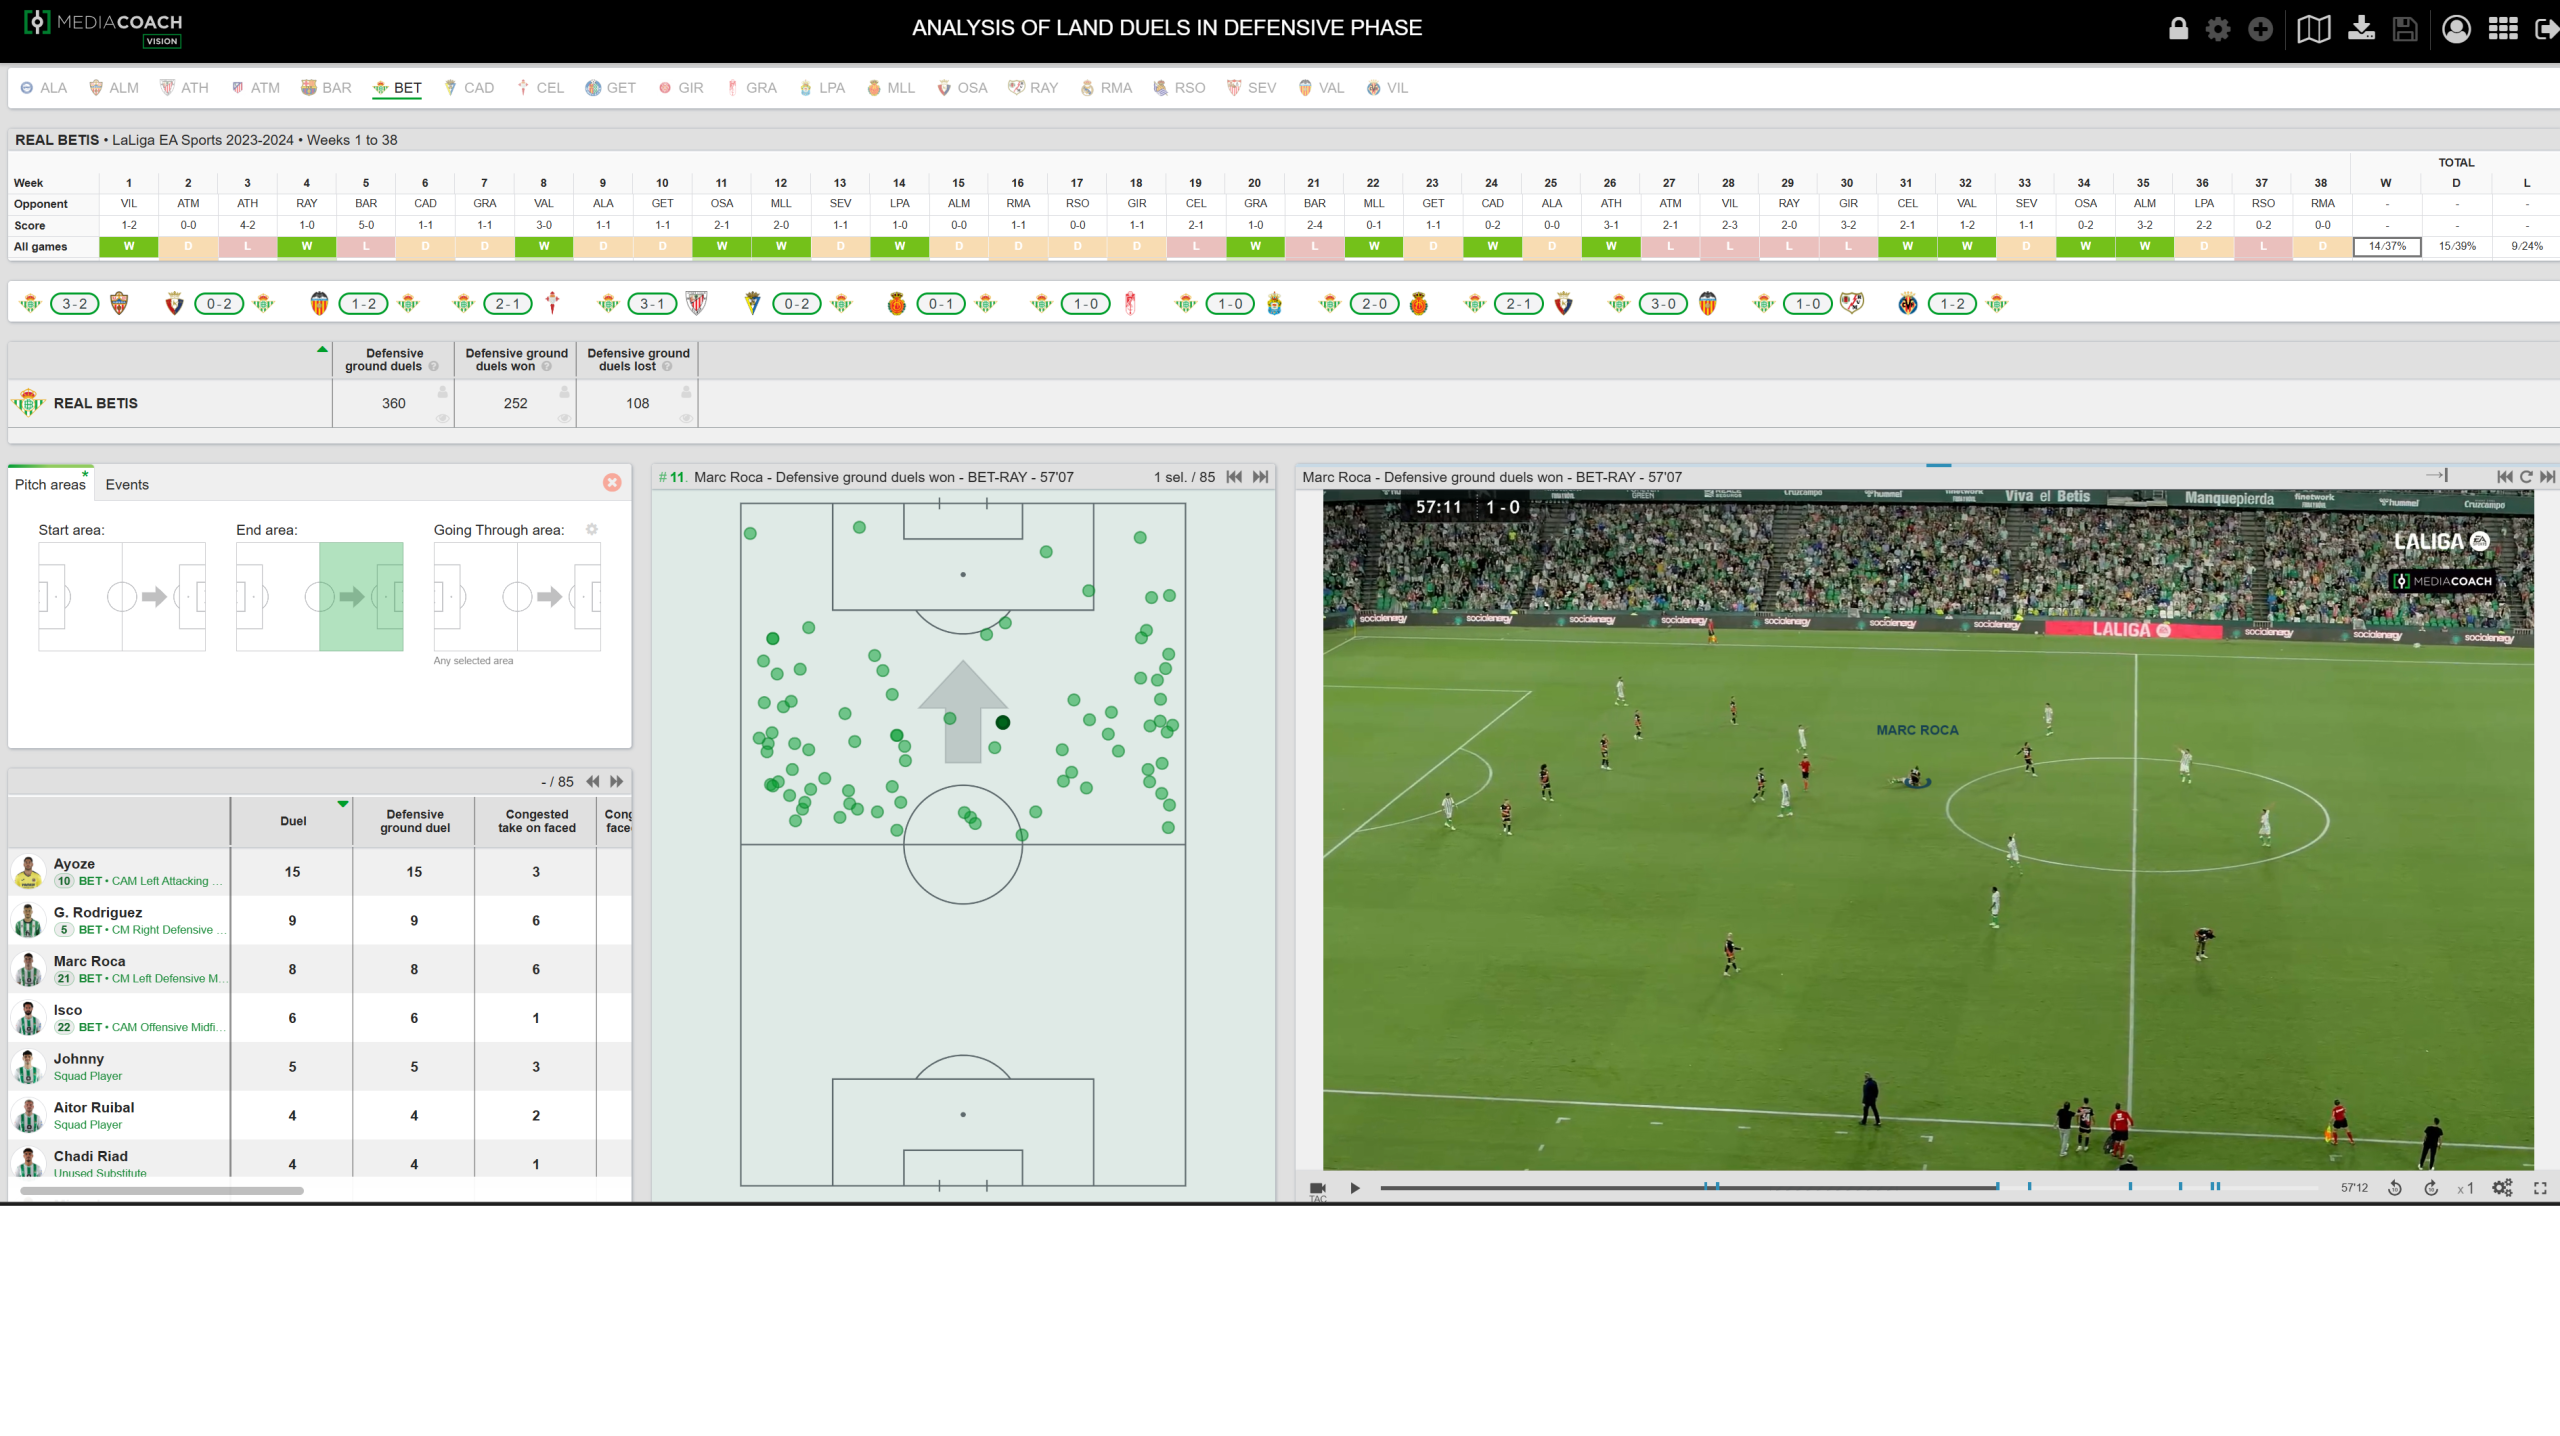Click the video panel replay icon
2560x1436 pixels.
[x=2526, y=477]
